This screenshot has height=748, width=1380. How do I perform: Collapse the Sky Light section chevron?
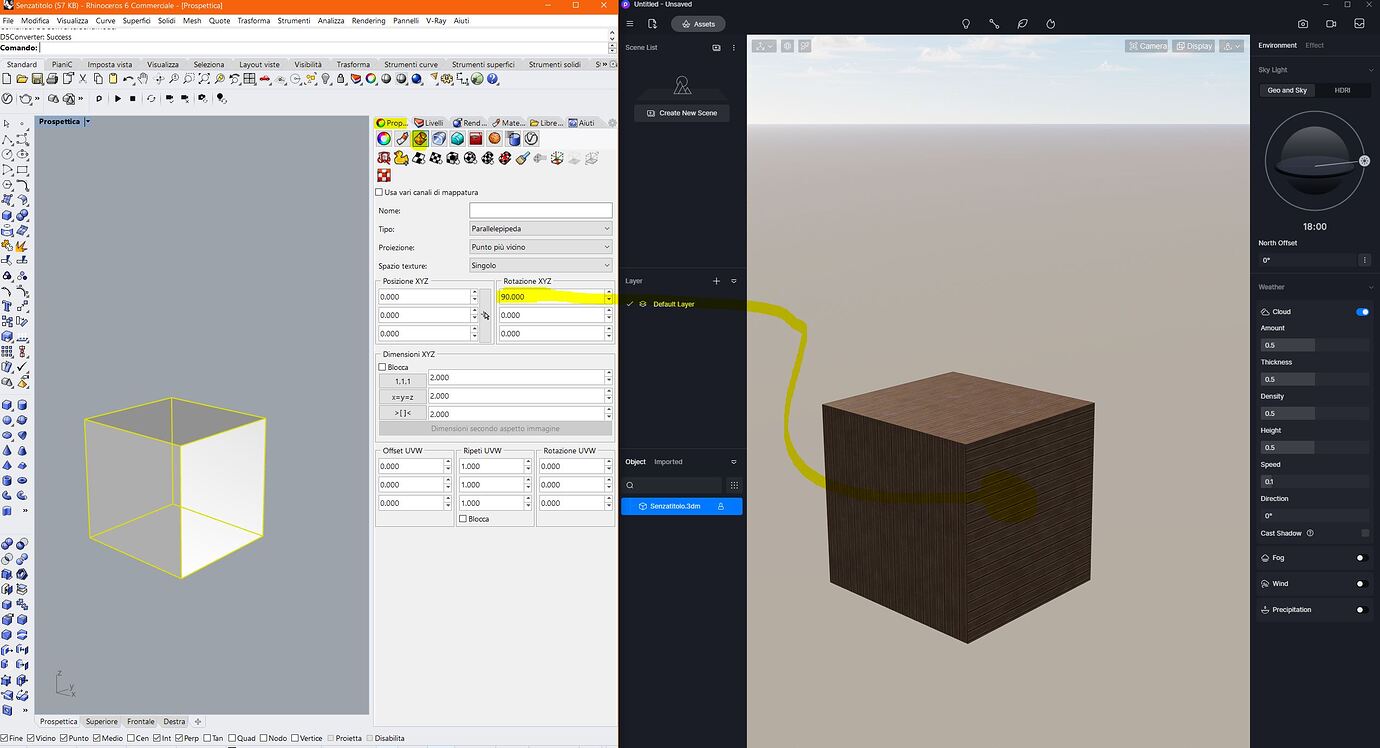point(1370,69)
